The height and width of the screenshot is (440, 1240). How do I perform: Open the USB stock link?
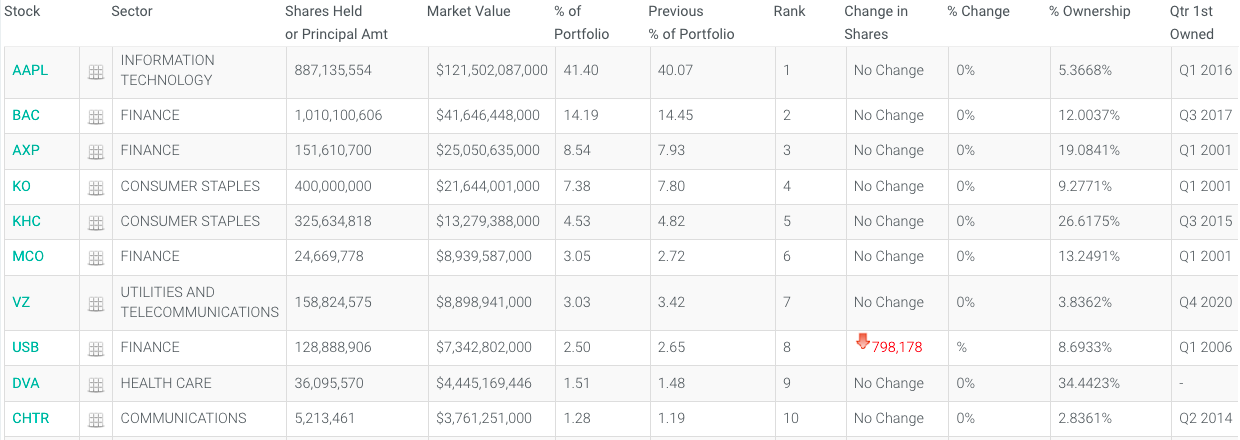pyautogui.click(x=26, y=347)
